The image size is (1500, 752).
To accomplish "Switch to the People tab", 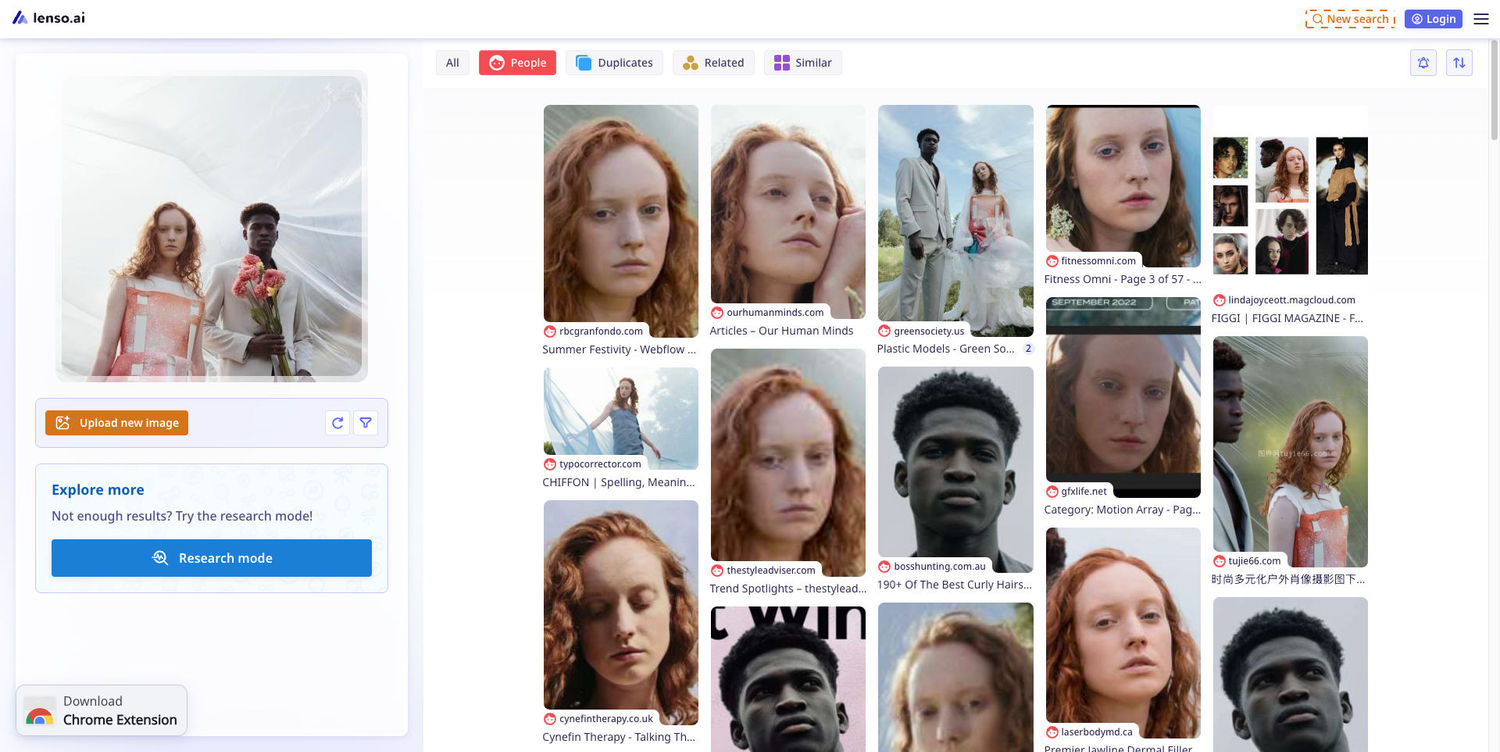I will point(517,63).
